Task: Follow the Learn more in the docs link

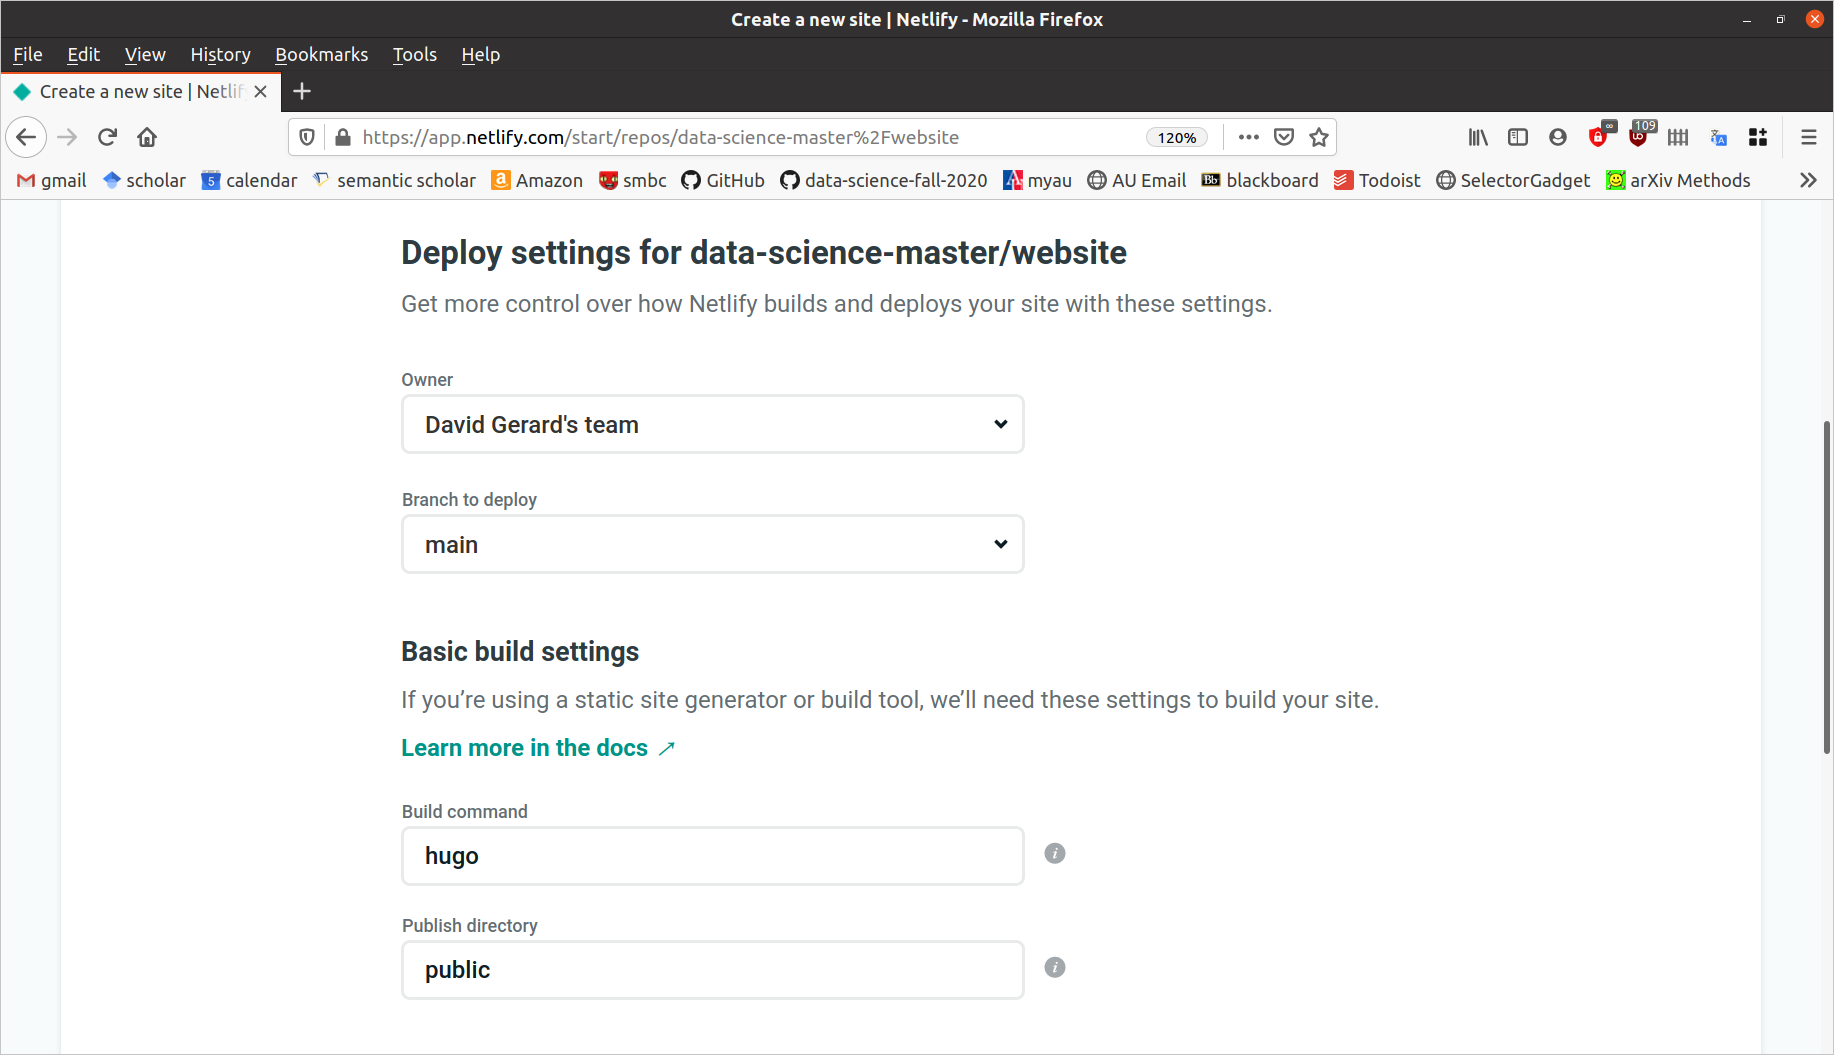Action: 538,748
